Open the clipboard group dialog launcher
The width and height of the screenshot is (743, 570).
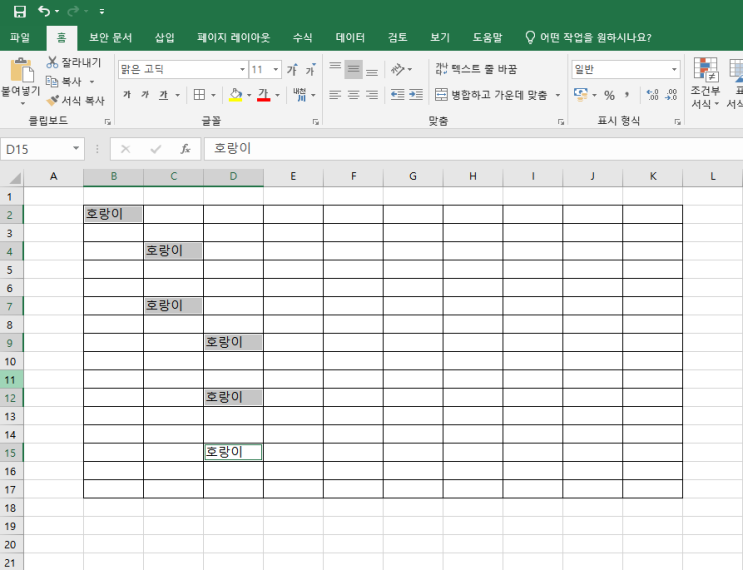tap(108, 122)
